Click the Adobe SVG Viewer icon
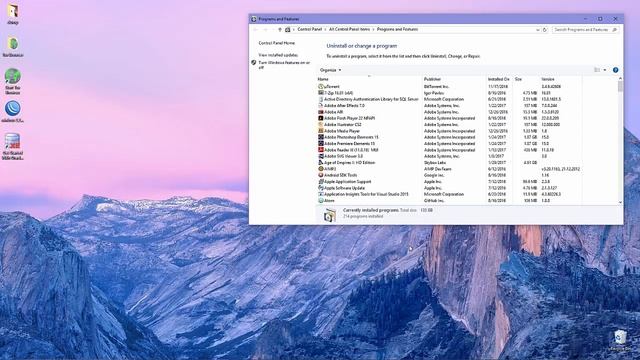This screenshot has height=360, width=640. coord(321,156)
